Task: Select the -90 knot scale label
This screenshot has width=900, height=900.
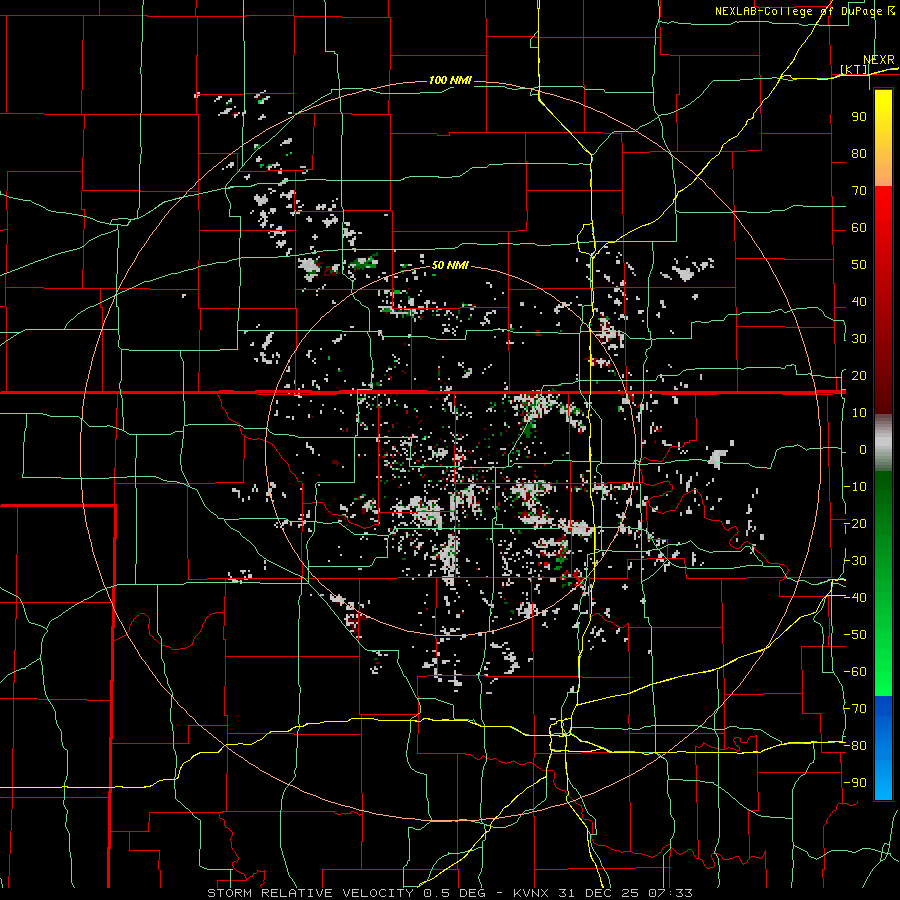Action: [855, 782]
